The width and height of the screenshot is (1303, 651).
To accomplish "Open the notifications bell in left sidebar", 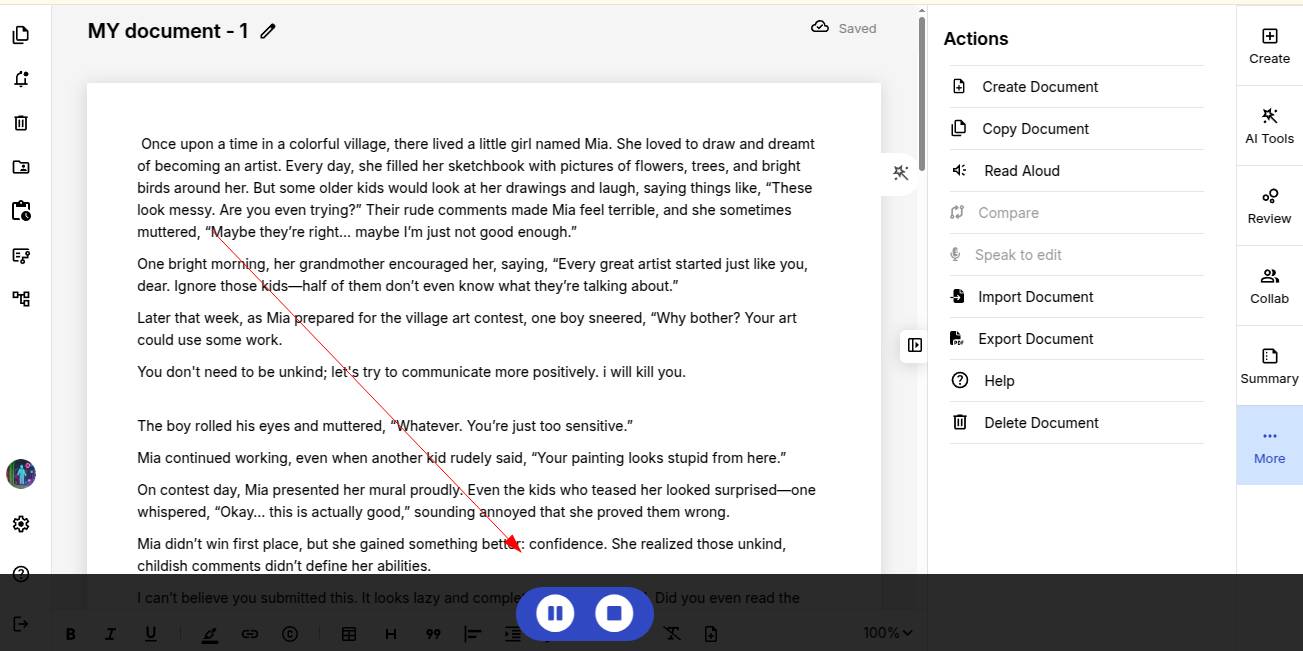I will tap(21, 79).
